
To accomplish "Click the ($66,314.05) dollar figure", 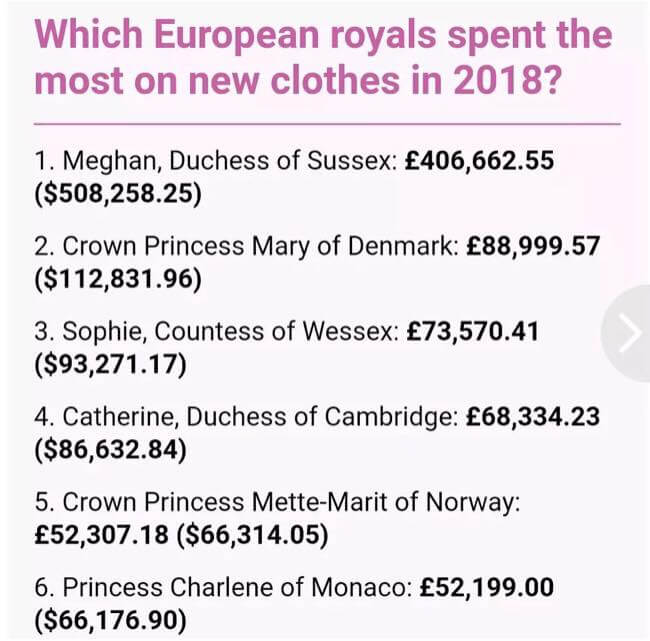I will point(252,535).
